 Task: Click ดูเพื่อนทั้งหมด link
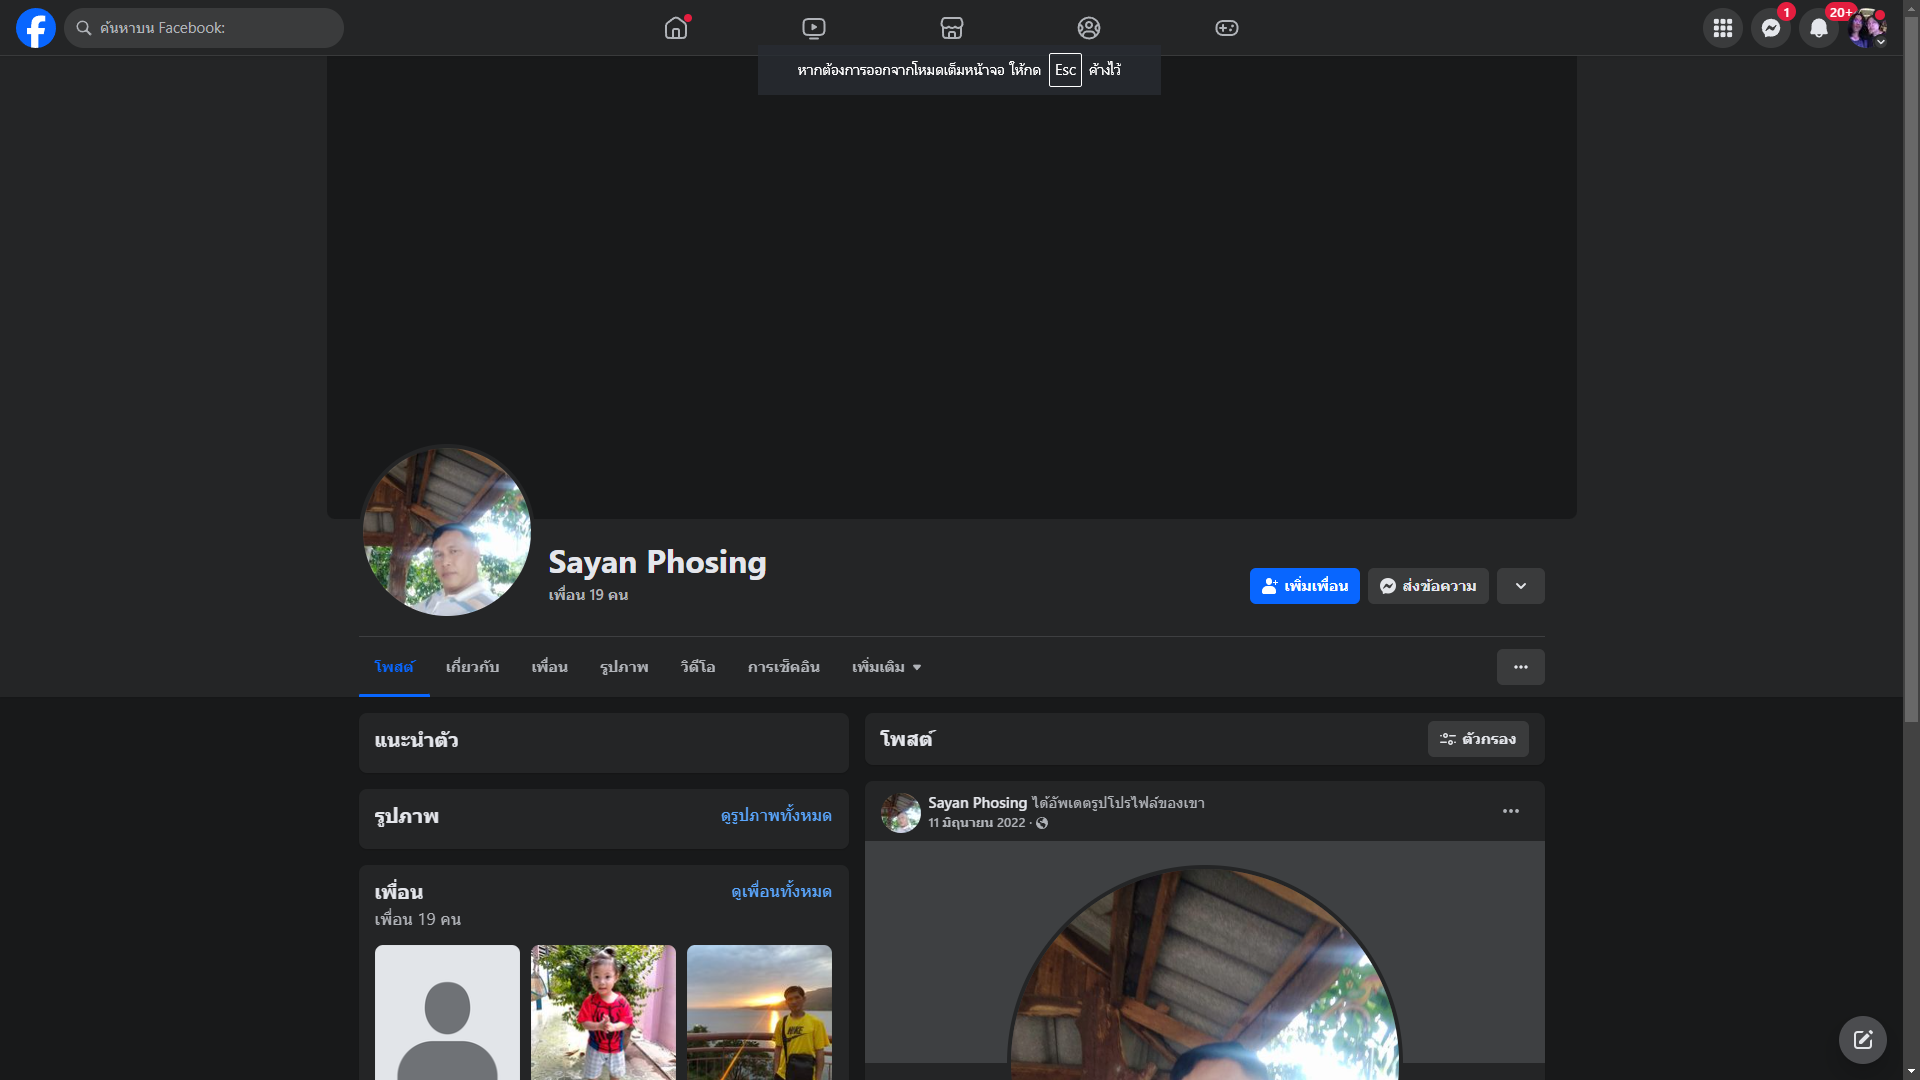781,891
